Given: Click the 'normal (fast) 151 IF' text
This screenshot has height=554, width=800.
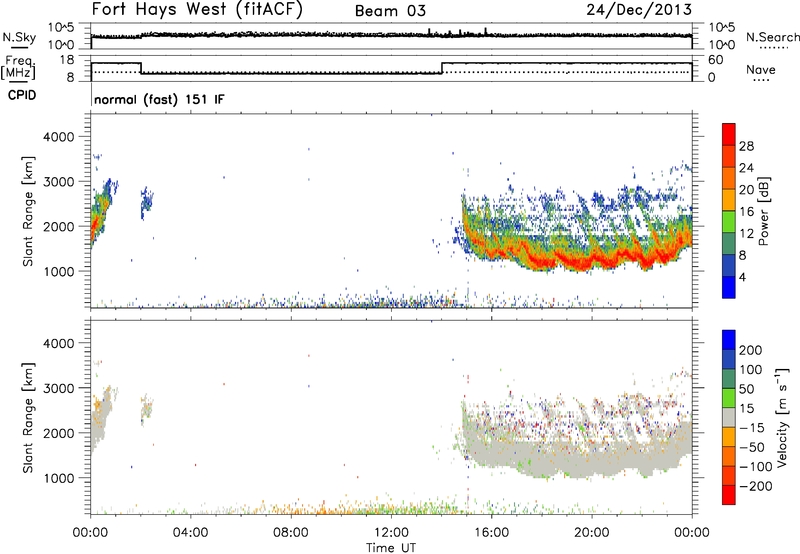Looking at the screenshot, I should click(159, 99).
